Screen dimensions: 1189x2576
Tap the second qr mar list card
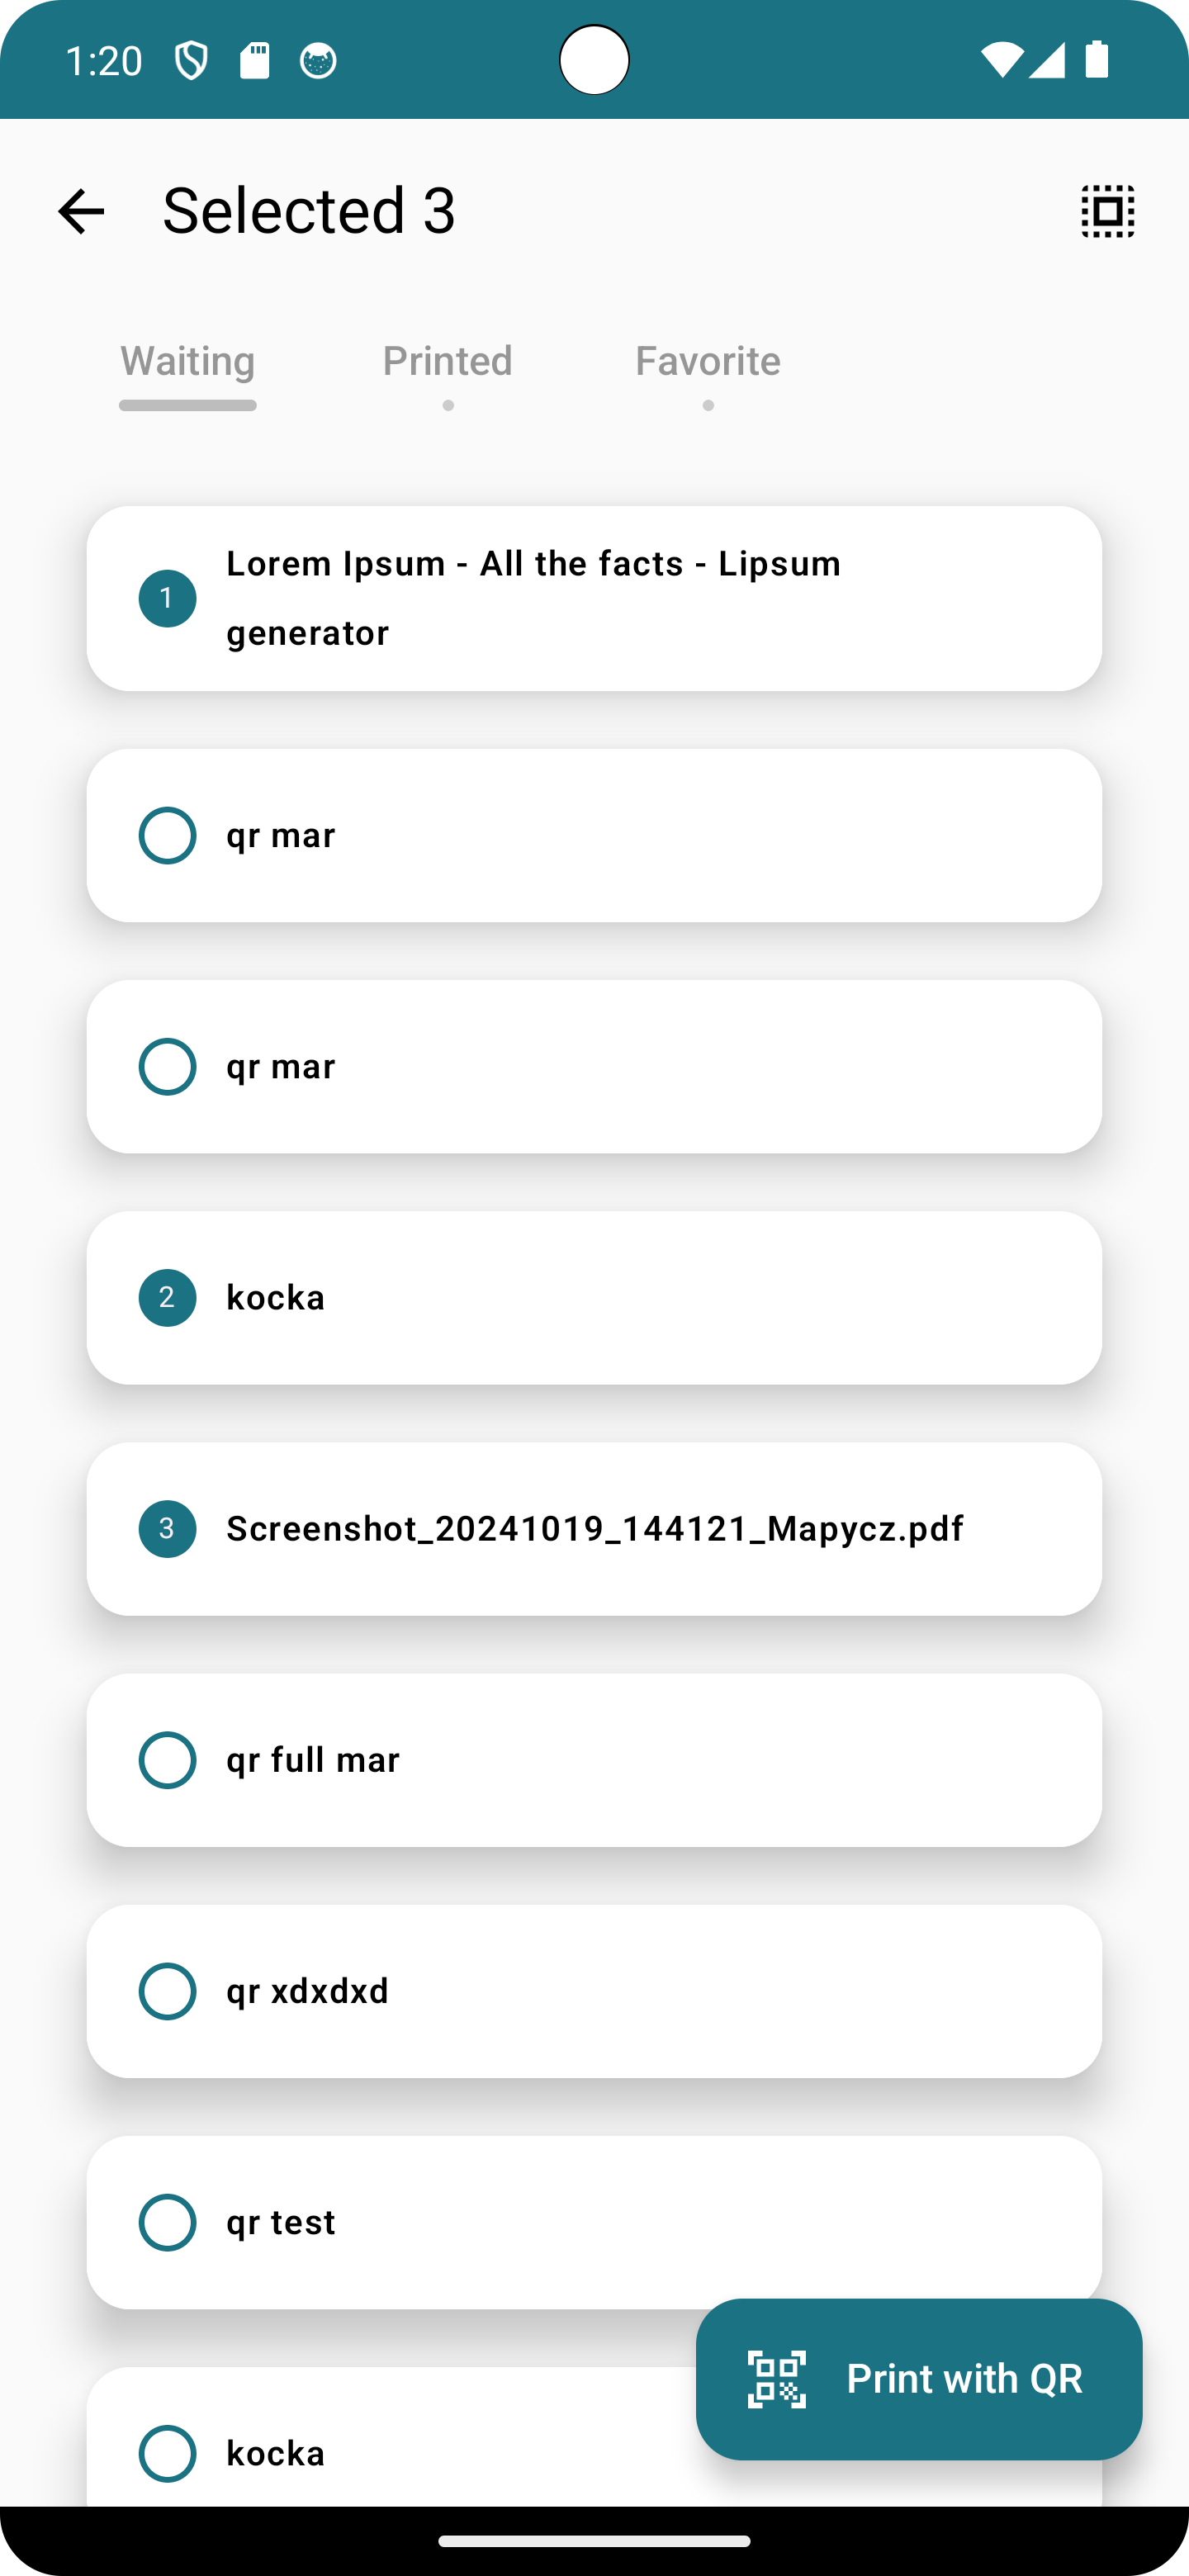pos(594,1067)
